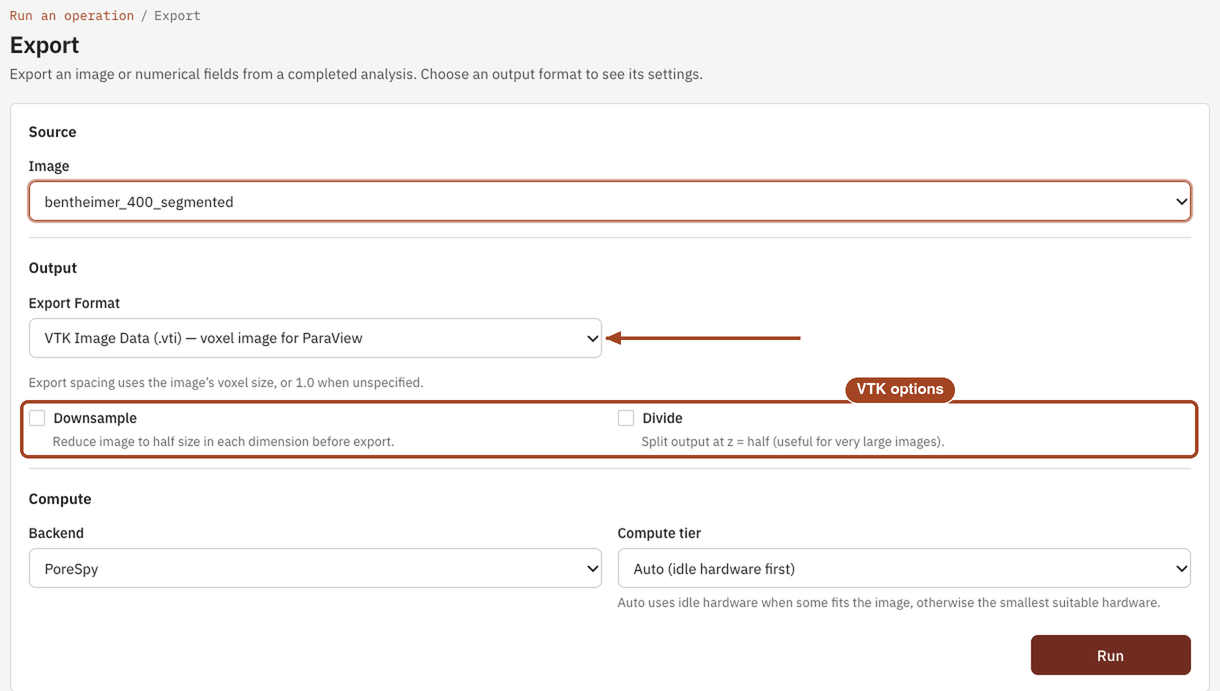
Task: Click the 'Export' breadcrumb text
Action: click(177, 16)
